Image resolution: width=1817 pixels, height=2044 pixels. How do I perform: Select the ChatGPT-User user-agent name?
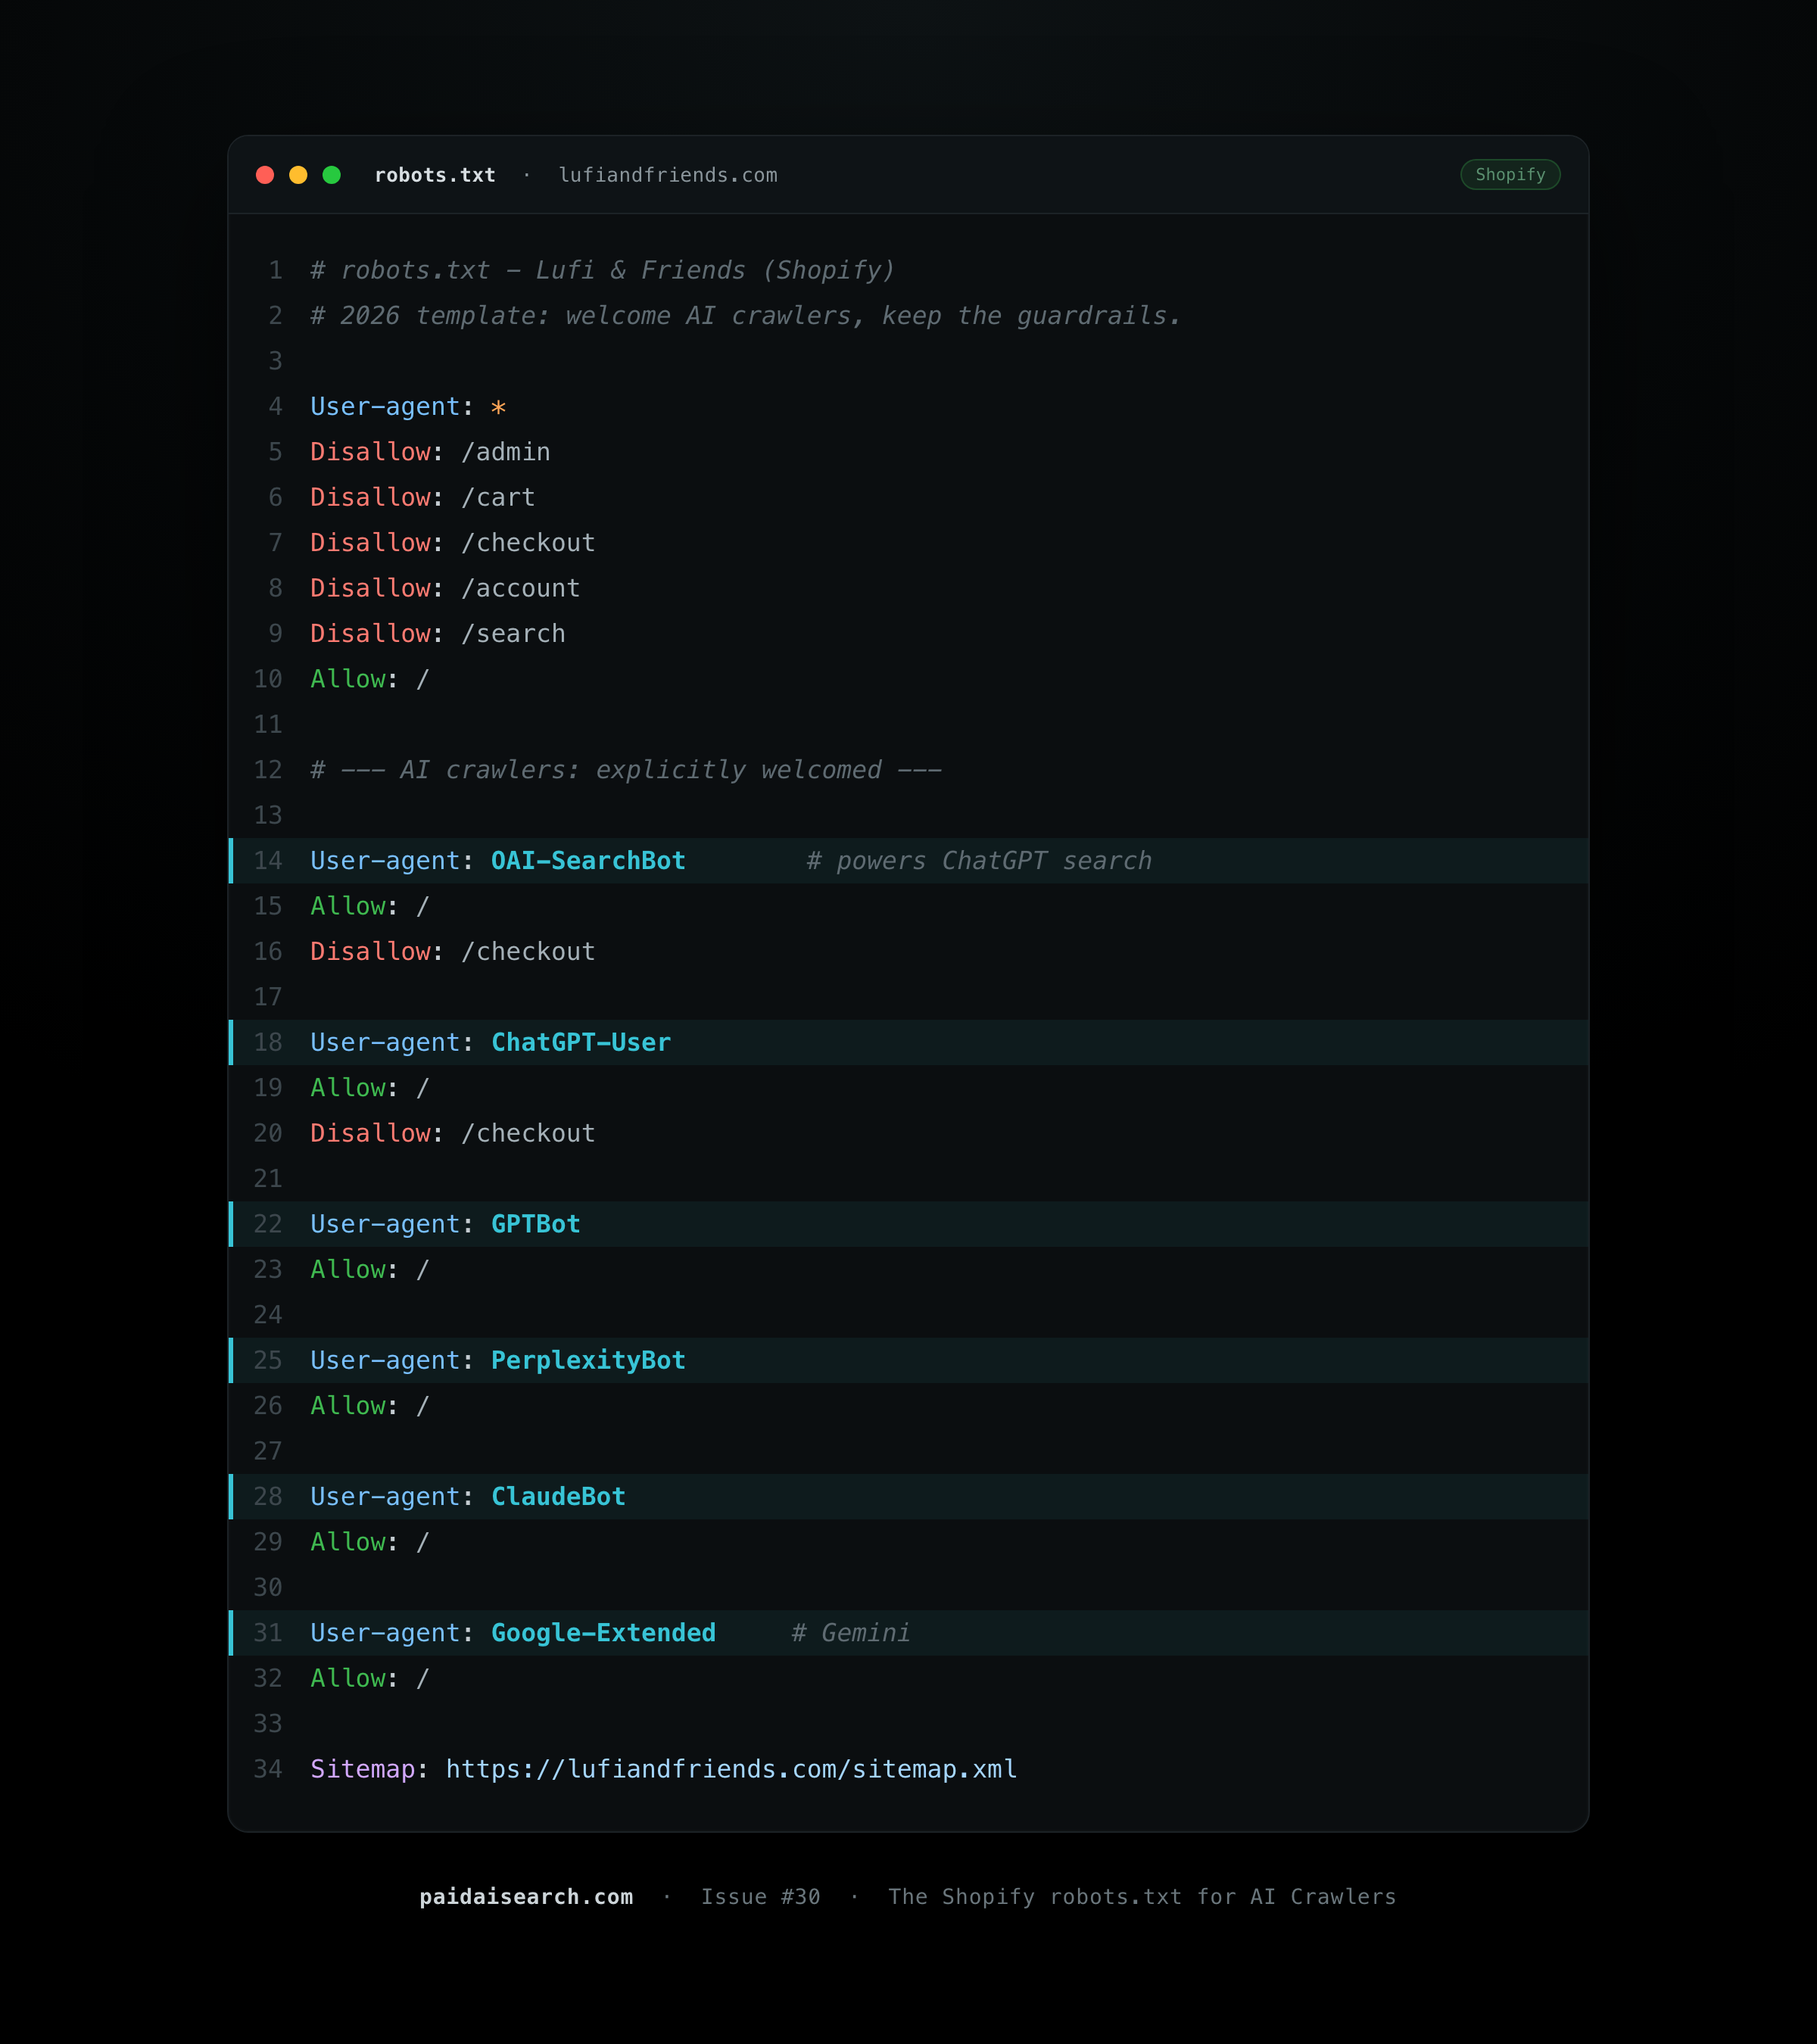click(581, 1043)
